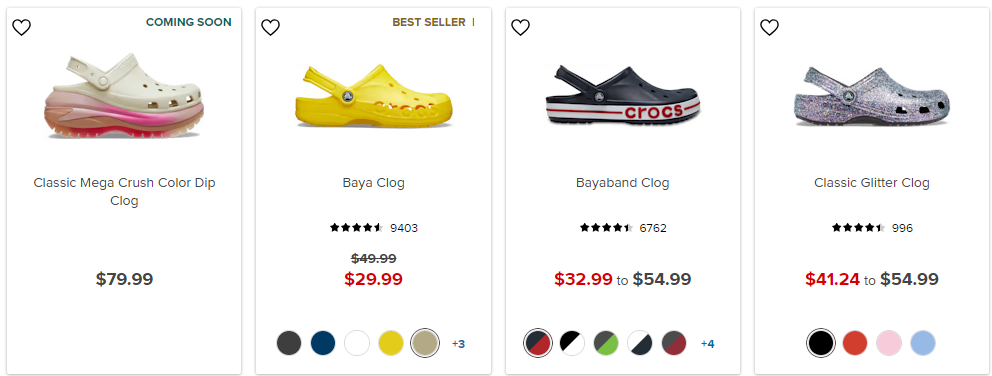This screenshot has width=992, height=376.
Task: Expand the +4 Bayaband Clog colors
Action: point(707,344)
